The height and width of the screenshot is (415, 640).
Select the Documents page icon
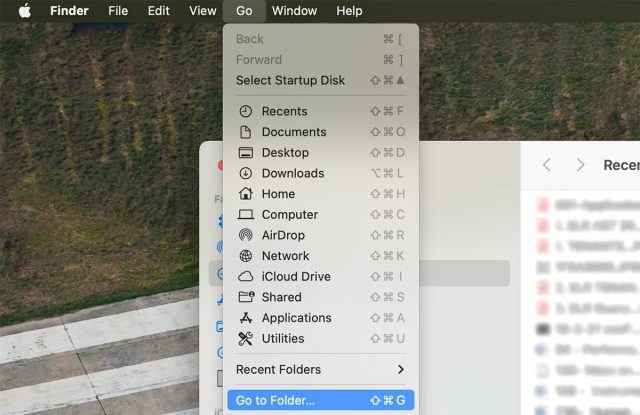(x=245, y=132)
